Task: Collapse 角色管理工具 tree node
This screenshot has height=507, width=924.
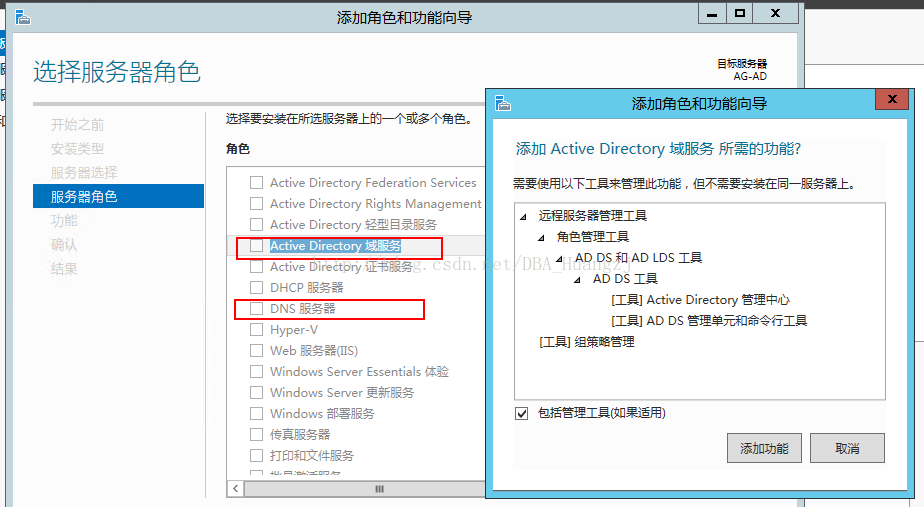Action: (541, 238)
